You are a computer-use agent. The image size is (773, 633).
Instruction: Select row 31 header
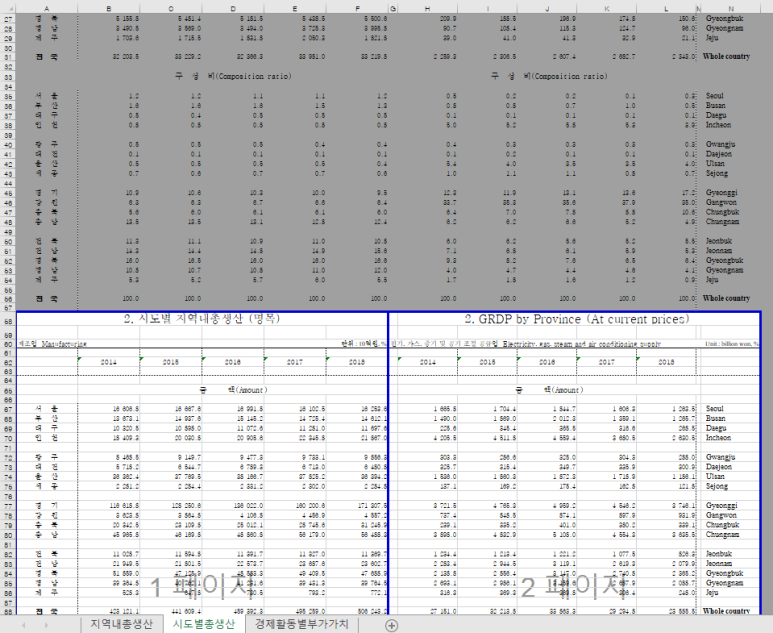pyautogui.click(x=8, y=57)
